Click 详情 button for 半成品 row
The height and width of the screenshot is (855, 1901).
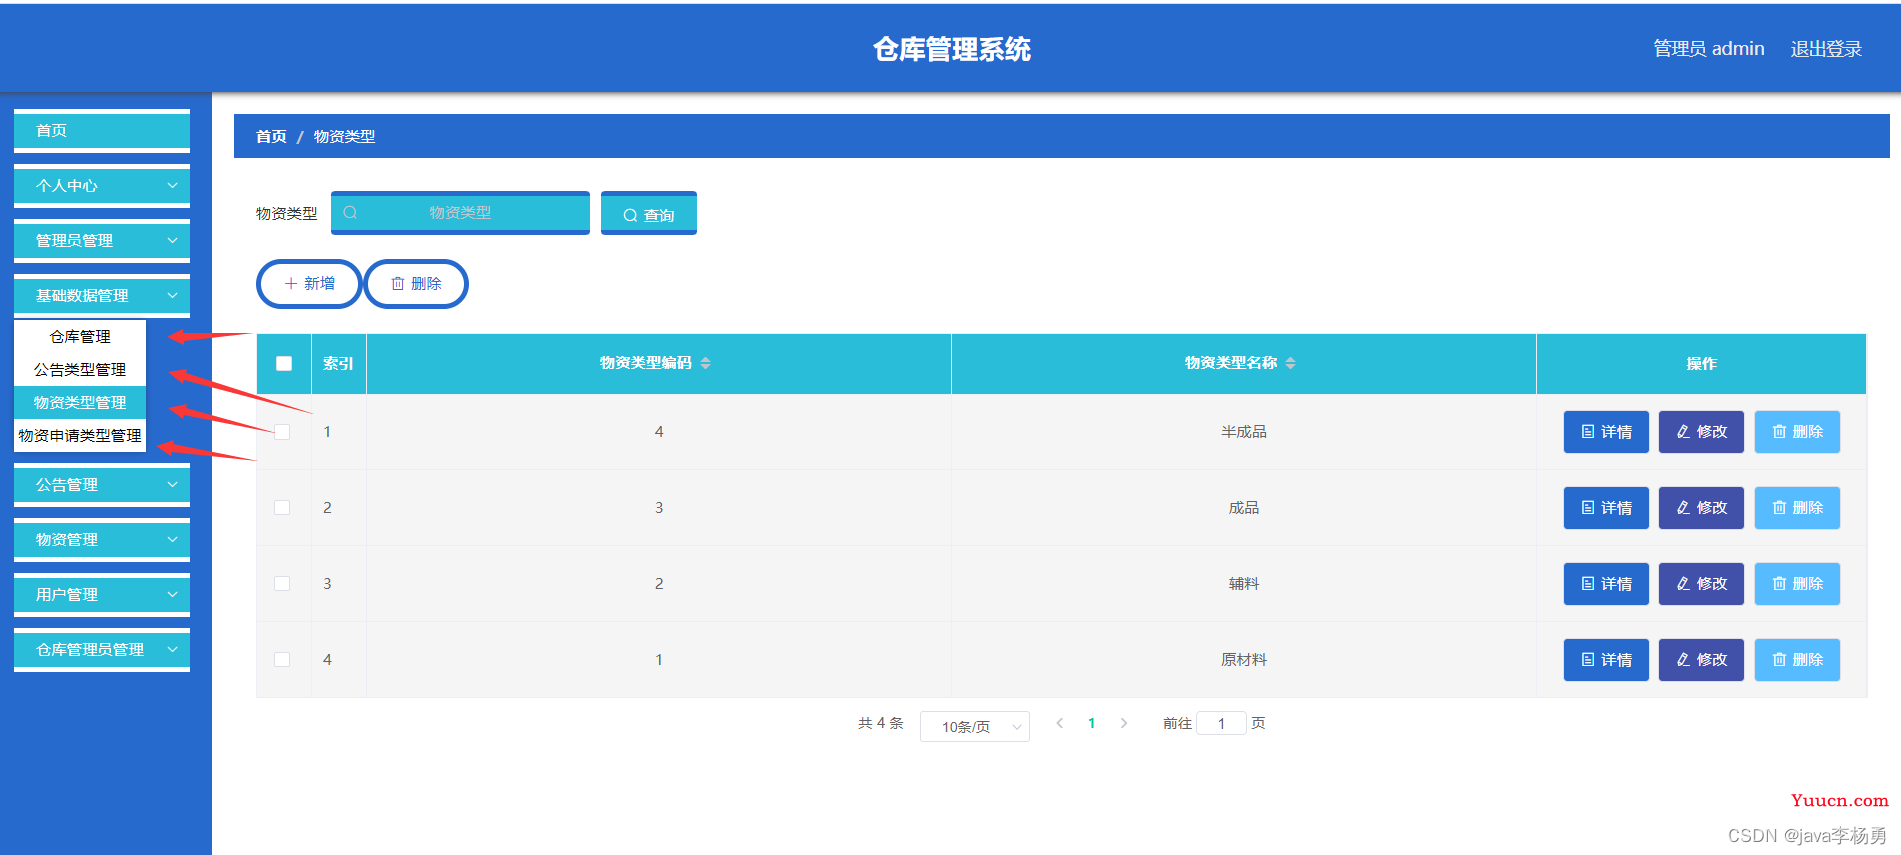(1606, 432)
